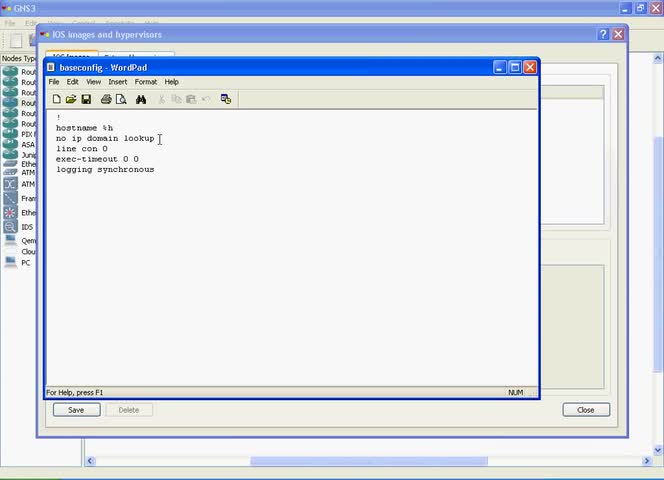Click the 'exec-timeout 0 0' line
The image size is (664, 480).
coord(97,159)
